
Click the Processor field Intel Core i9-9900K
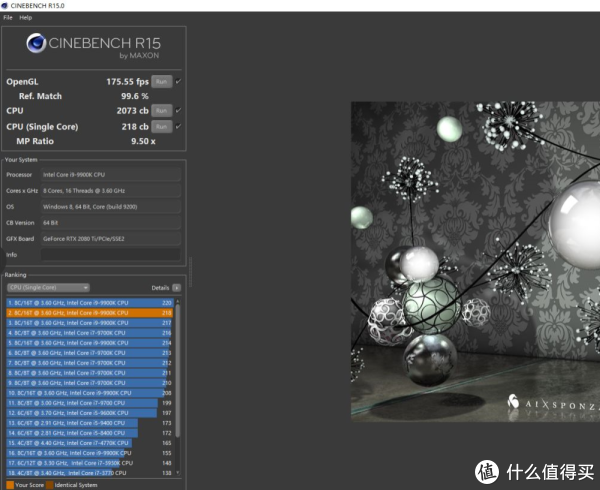(111, 175)
